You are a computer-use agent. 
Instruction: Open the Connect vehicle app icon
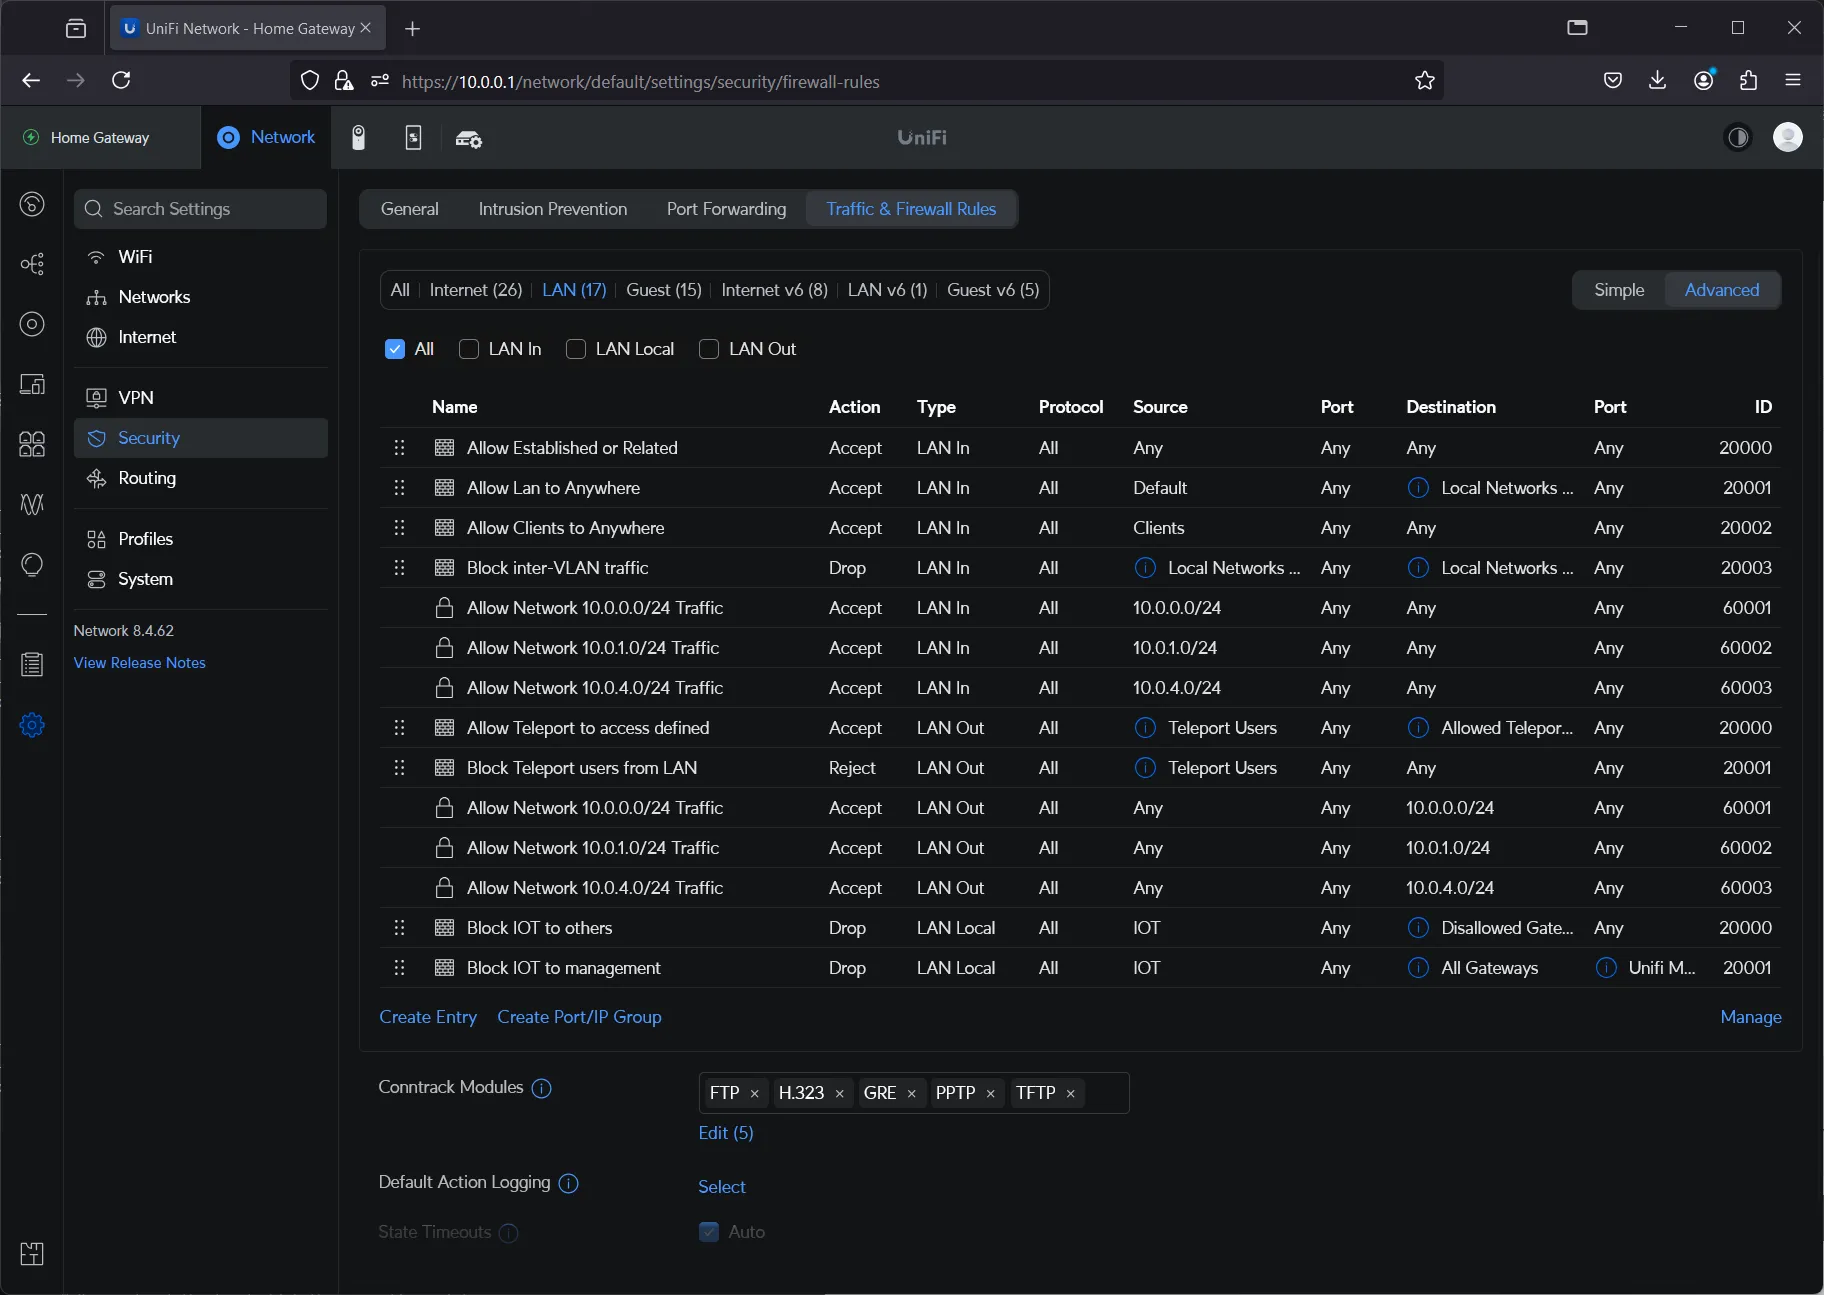pyautogui.click(x=468, y=138)
